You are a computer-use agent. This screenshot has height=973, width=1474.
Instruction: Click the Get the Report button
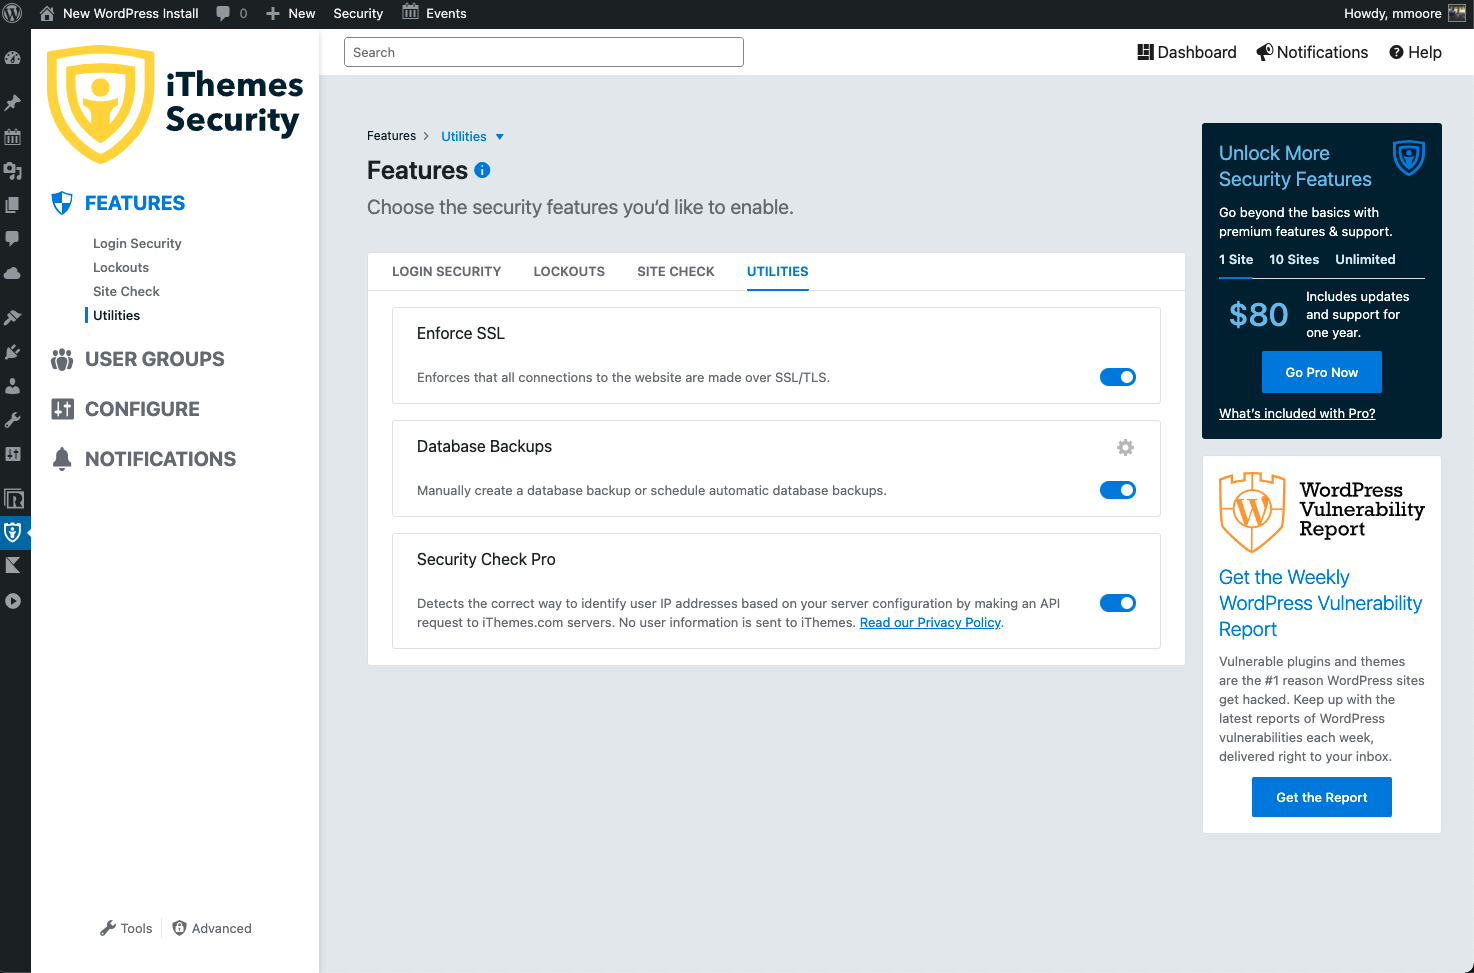coord(1322,797)
